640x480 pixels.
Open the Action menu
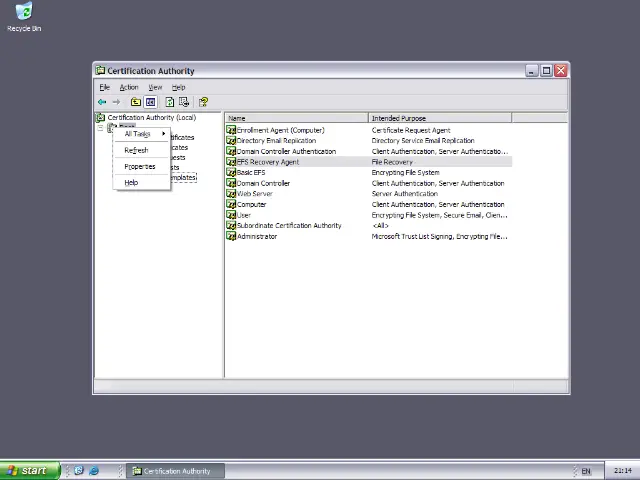click(x=129, y=87)
